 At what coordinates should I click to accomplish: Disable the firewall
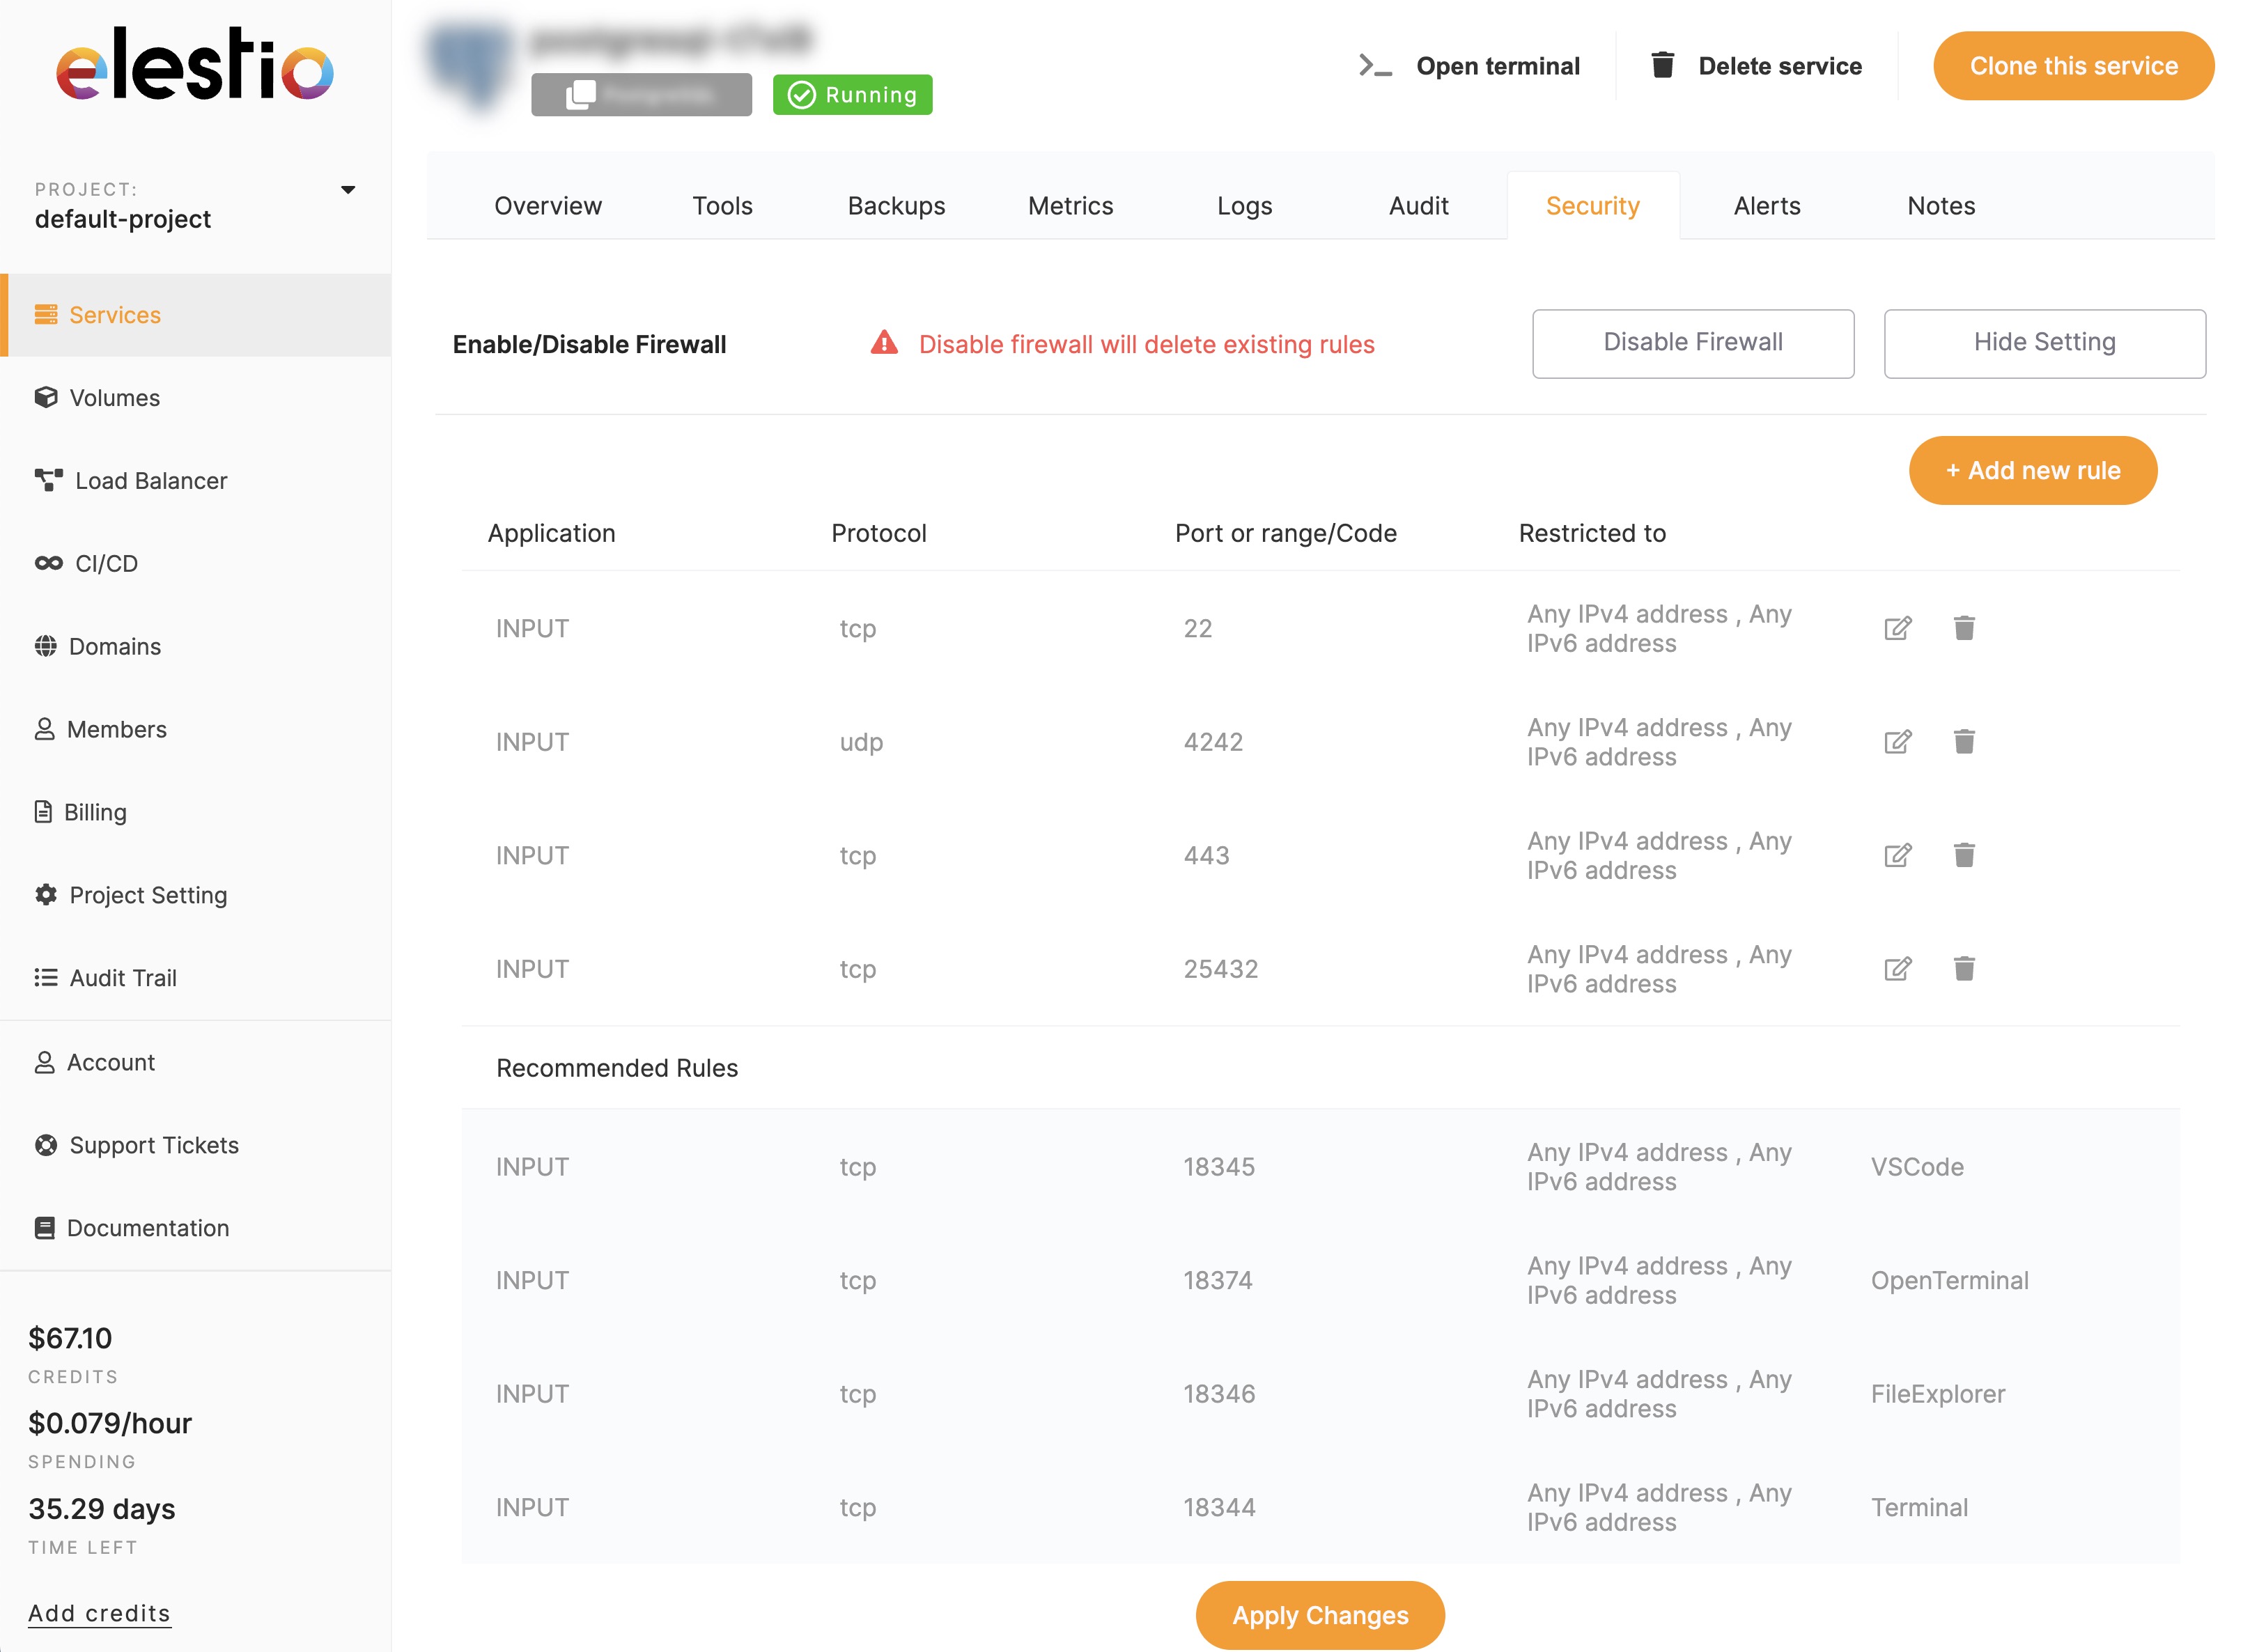[1692, 343]
